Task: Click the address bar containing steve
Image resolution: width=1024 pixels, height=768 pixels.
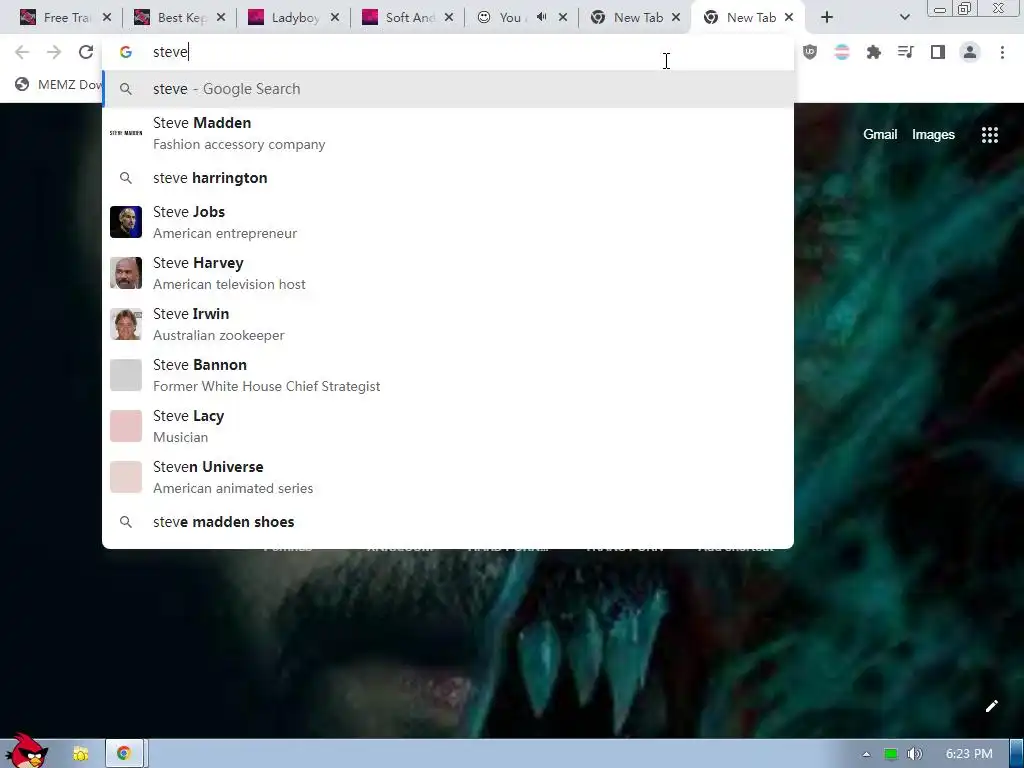Action: pyautogui.click(x=448, y=52)
